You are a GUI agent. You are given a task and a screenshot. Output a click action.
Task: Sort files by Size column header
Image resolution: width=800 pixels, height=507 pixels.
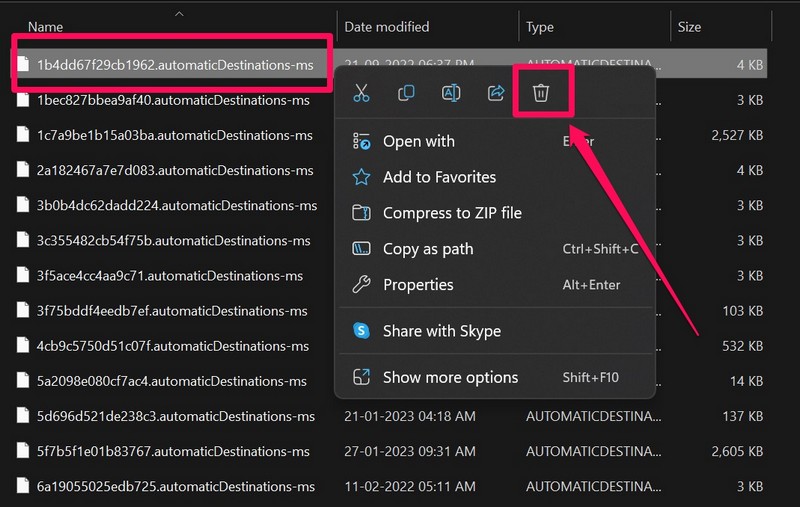pos(689,27)
